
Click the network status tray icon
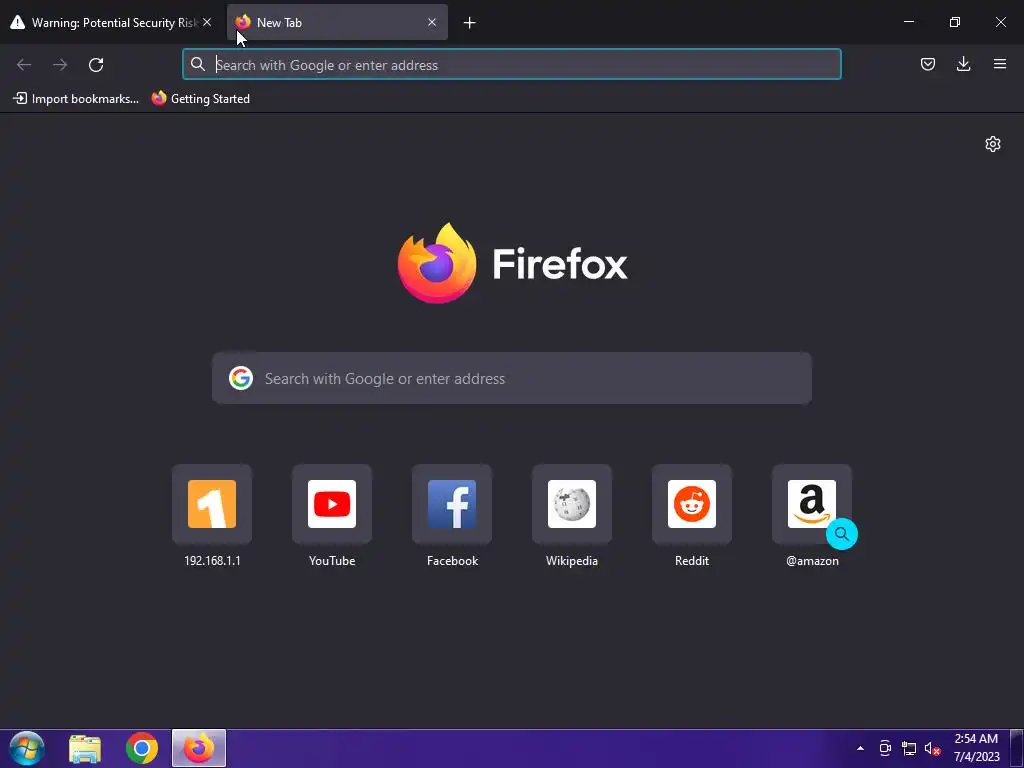(x=908, y=748)
